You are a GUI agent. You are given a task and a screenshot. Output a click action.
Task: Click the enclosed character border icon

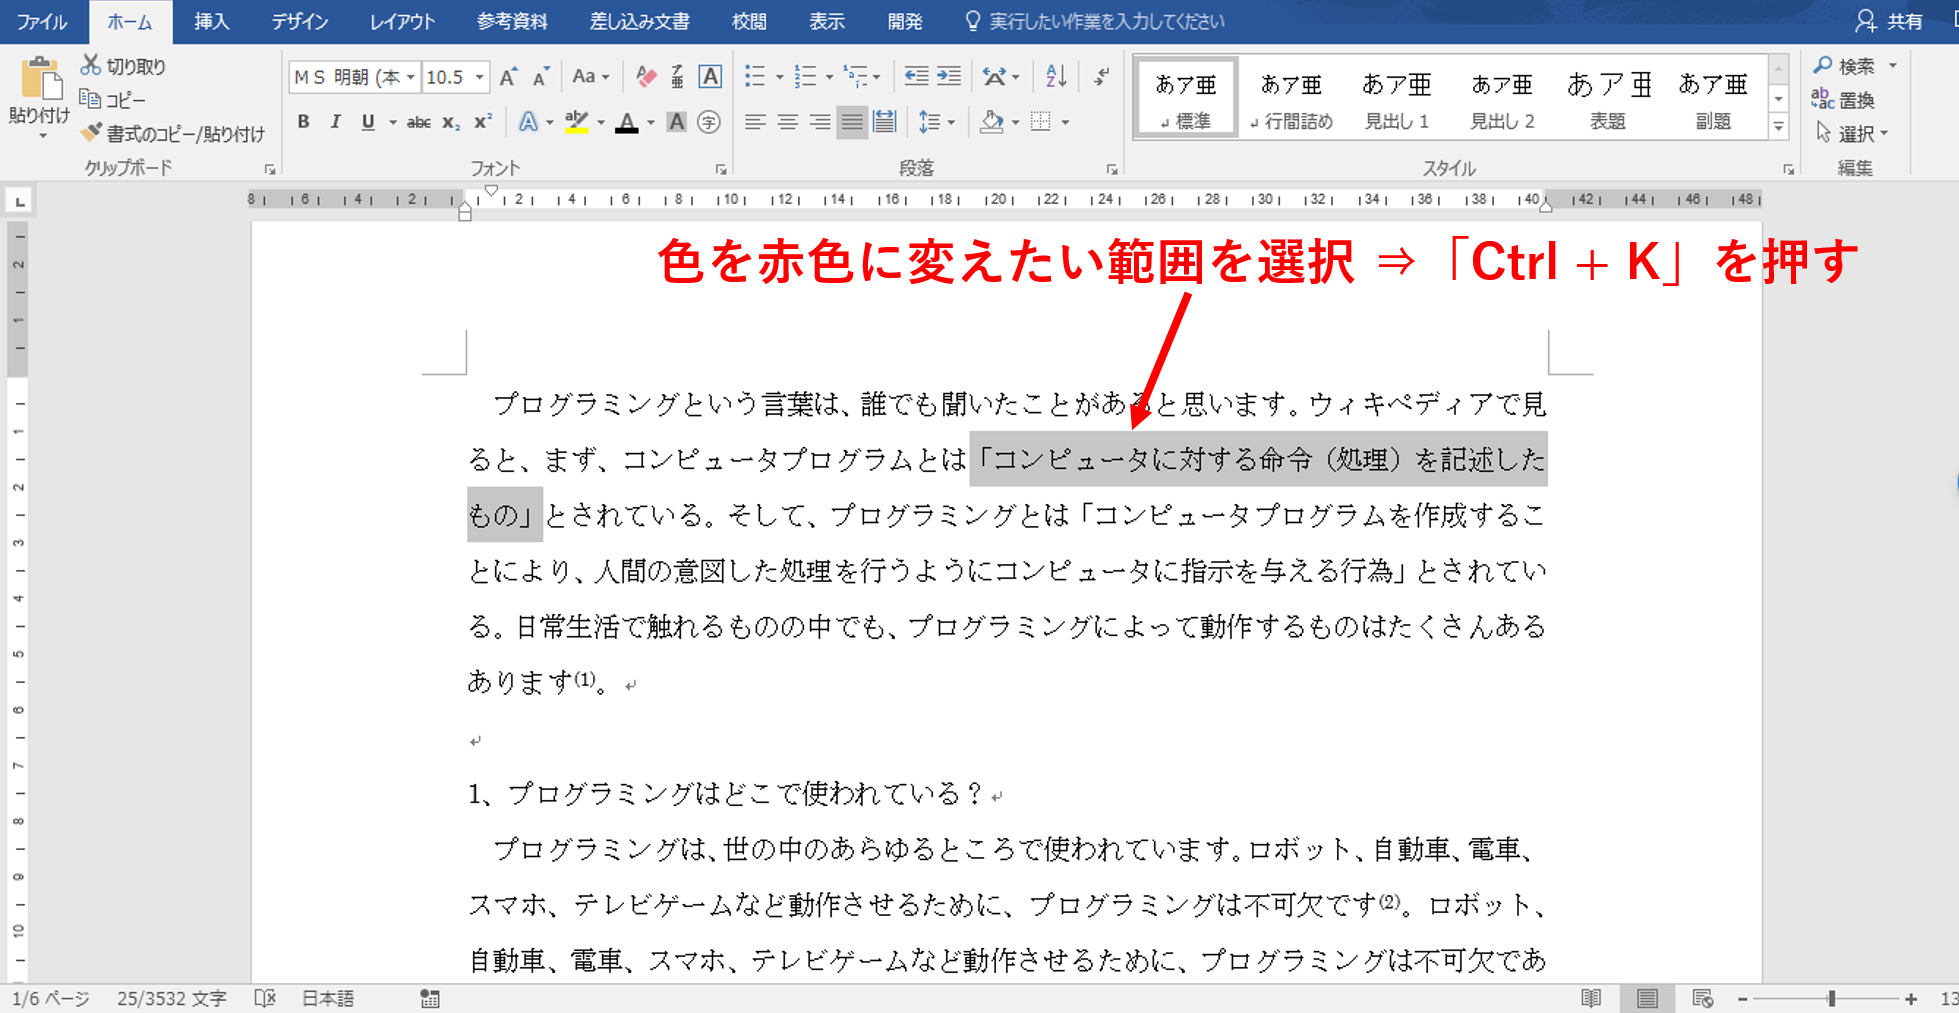pyautogui.click(x=710, y=76)
